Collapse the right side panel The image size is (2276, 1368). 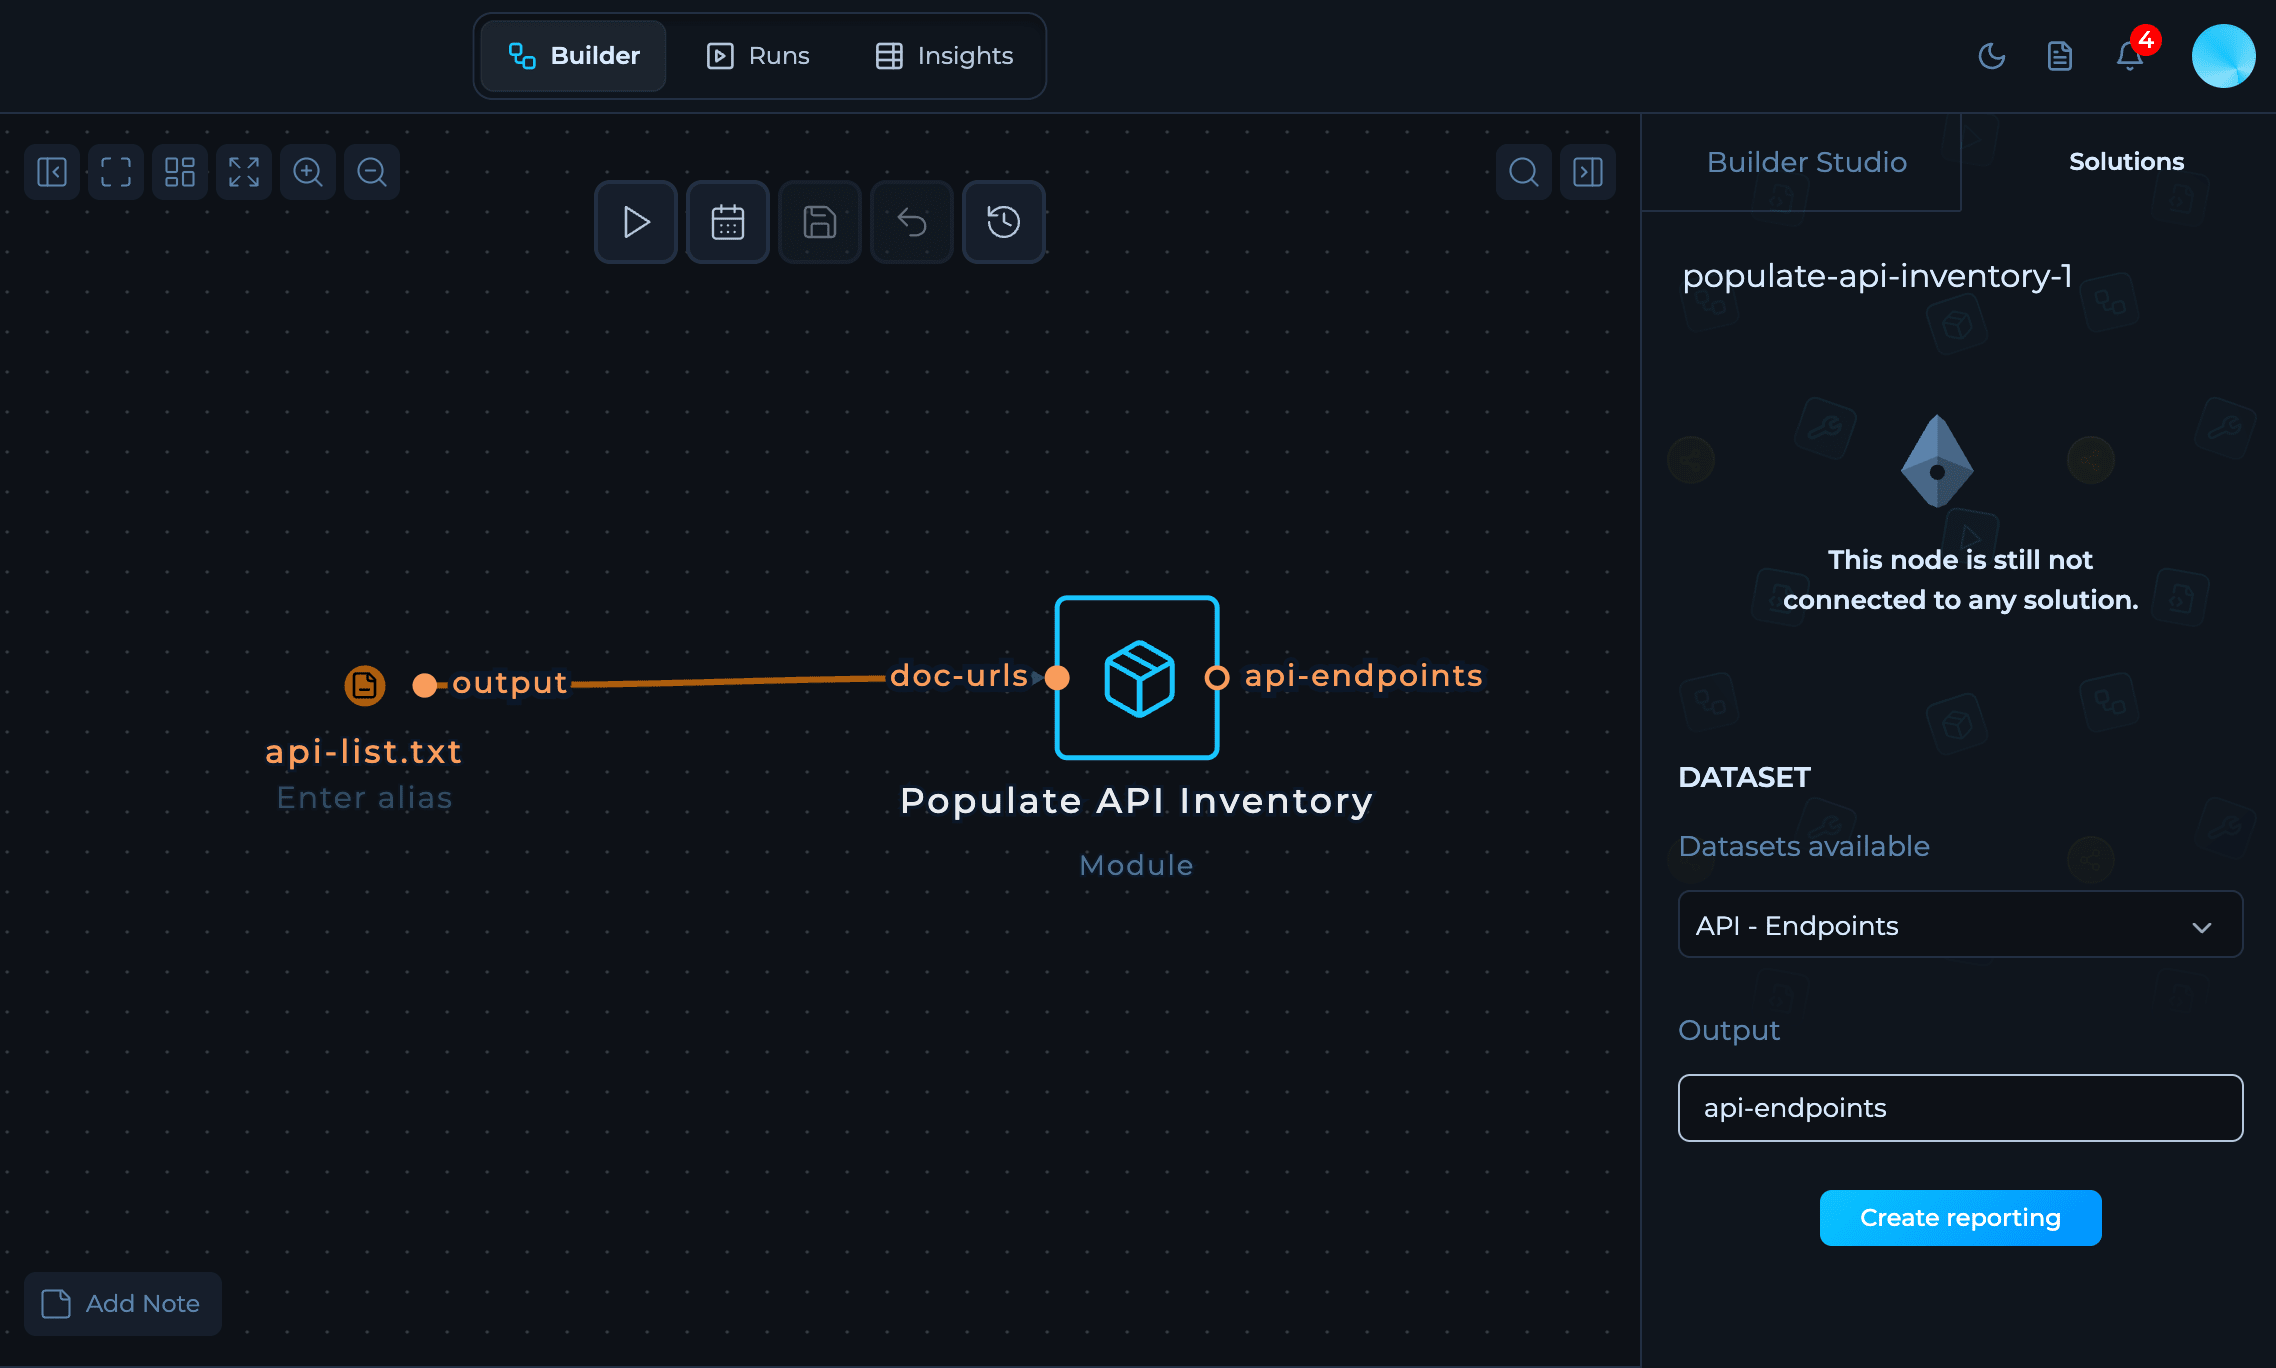[x=1587, y=172]
